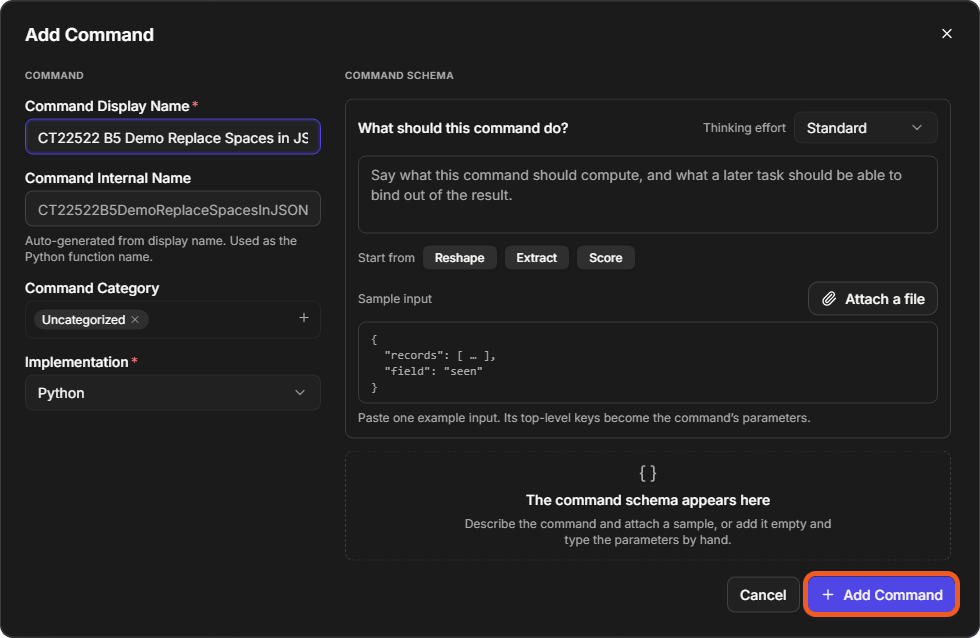
Task: Add a new command category
Action: (x=304, y=318)
